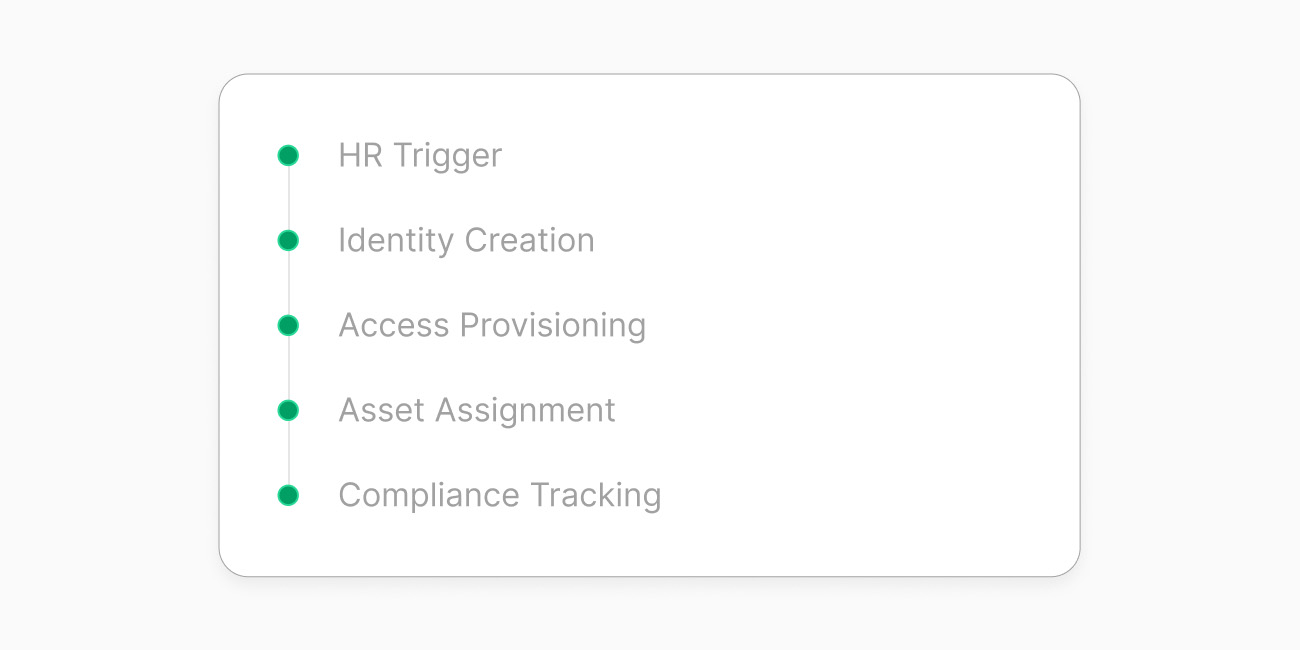The image size is (1300, 650).
Task: Click the Compliance Tracking timeline dot
Action: coord(288,495)
